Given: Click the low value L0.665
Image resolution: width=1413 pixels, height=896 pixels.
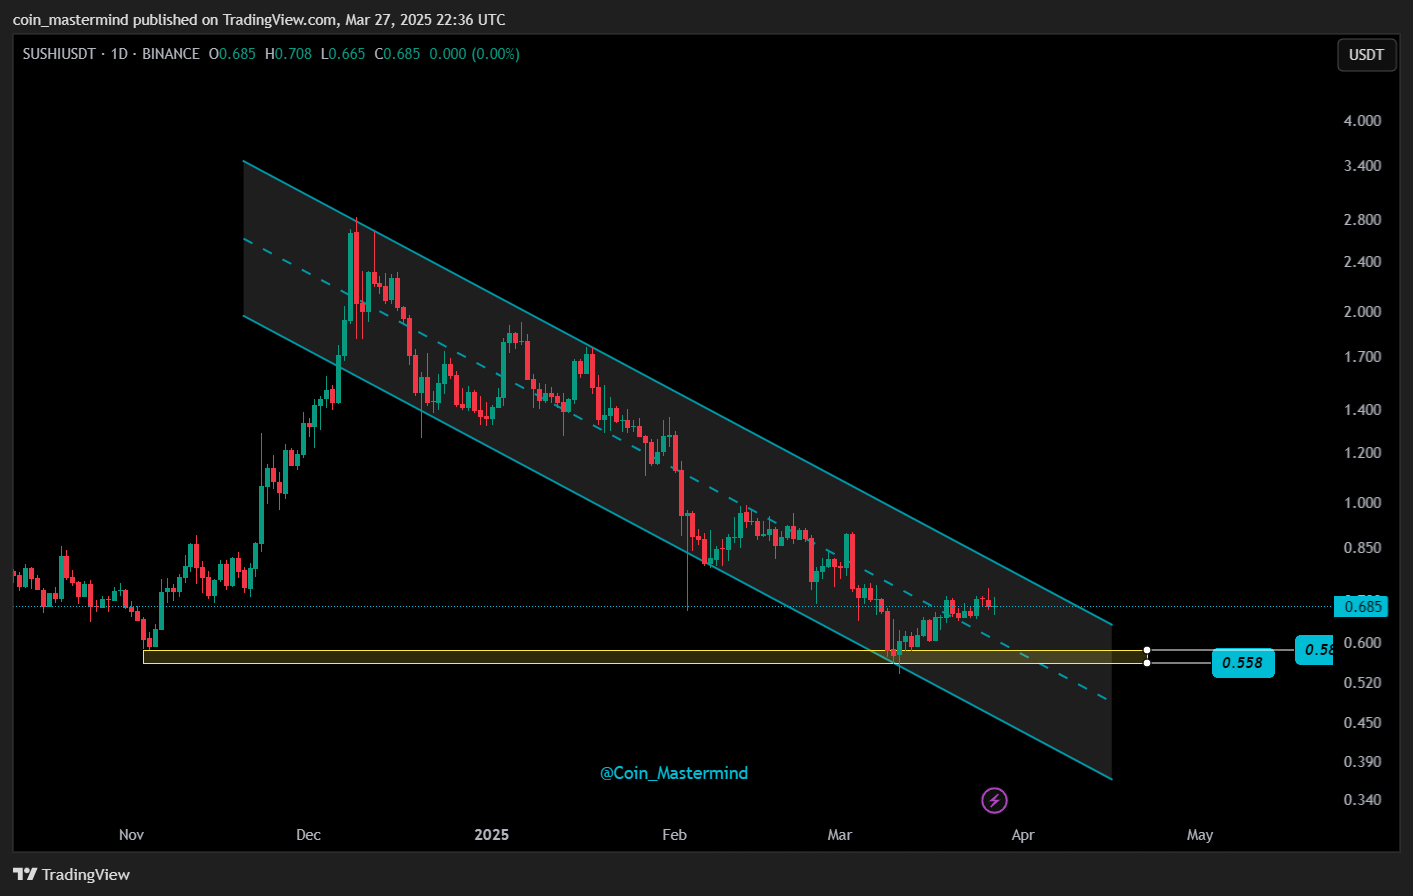Looking at the screenshot, I should (x=343, y=54).
